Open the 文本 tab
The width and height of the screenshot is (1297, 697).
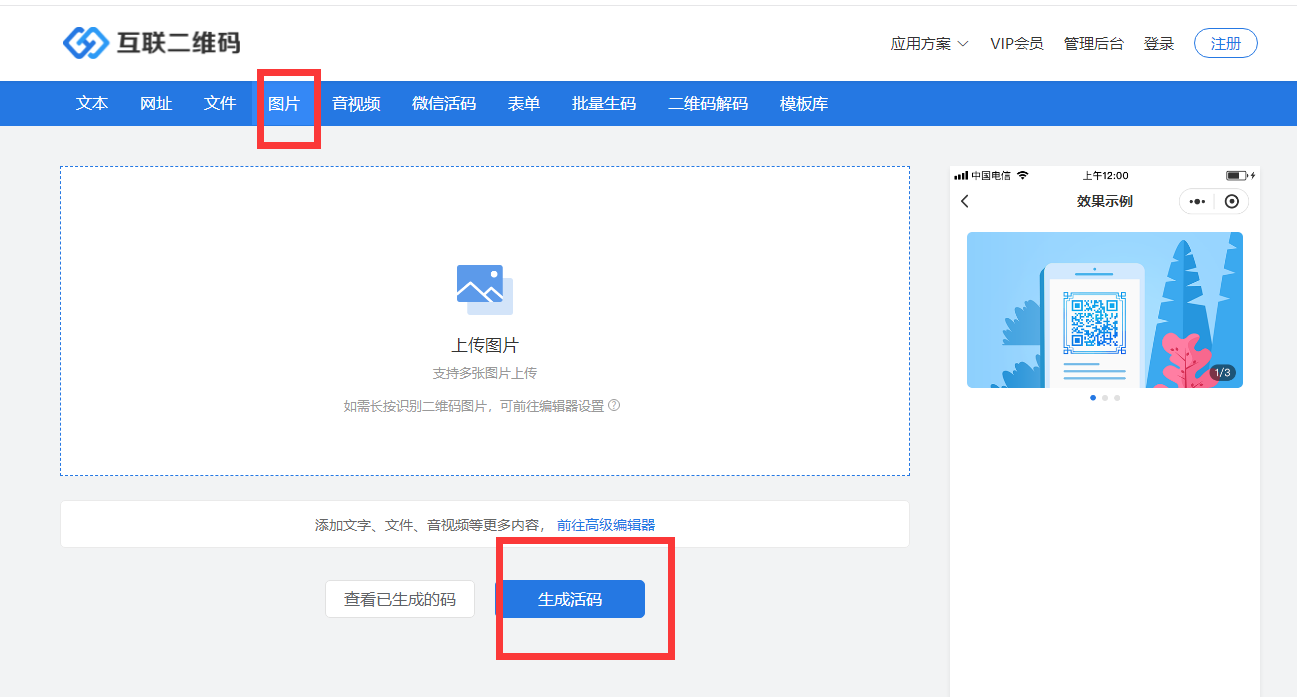pos(92,103)
